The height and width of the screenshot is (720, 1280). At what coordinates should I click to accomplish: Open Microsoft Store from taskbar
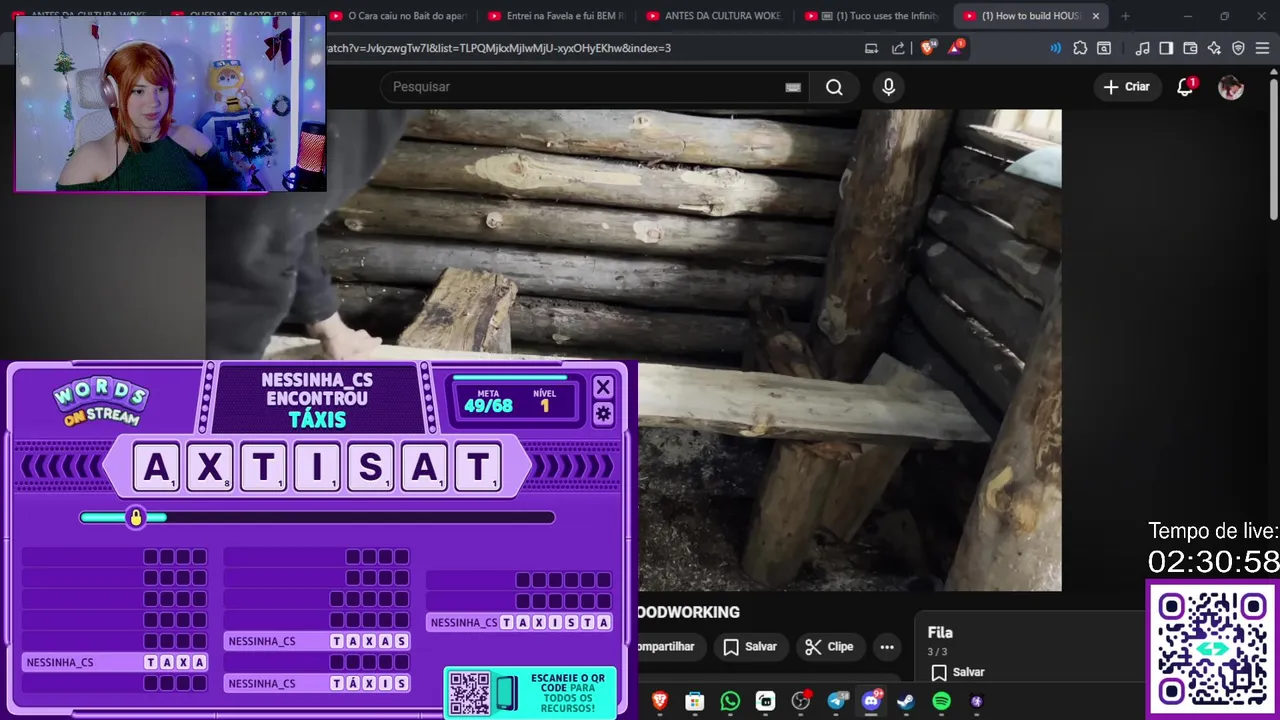coord(695,702)
